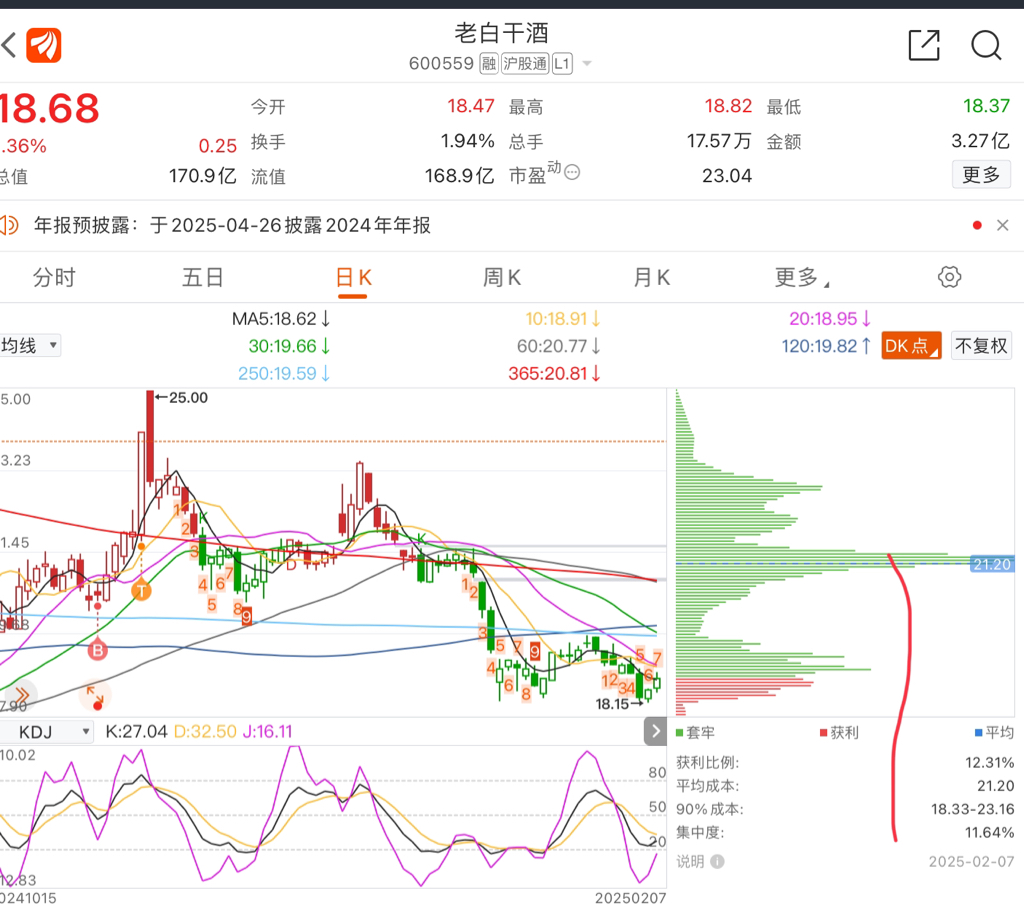Tap the blue 平均 legend
The image size is (1024, 907).
click(x=994, y=733)
